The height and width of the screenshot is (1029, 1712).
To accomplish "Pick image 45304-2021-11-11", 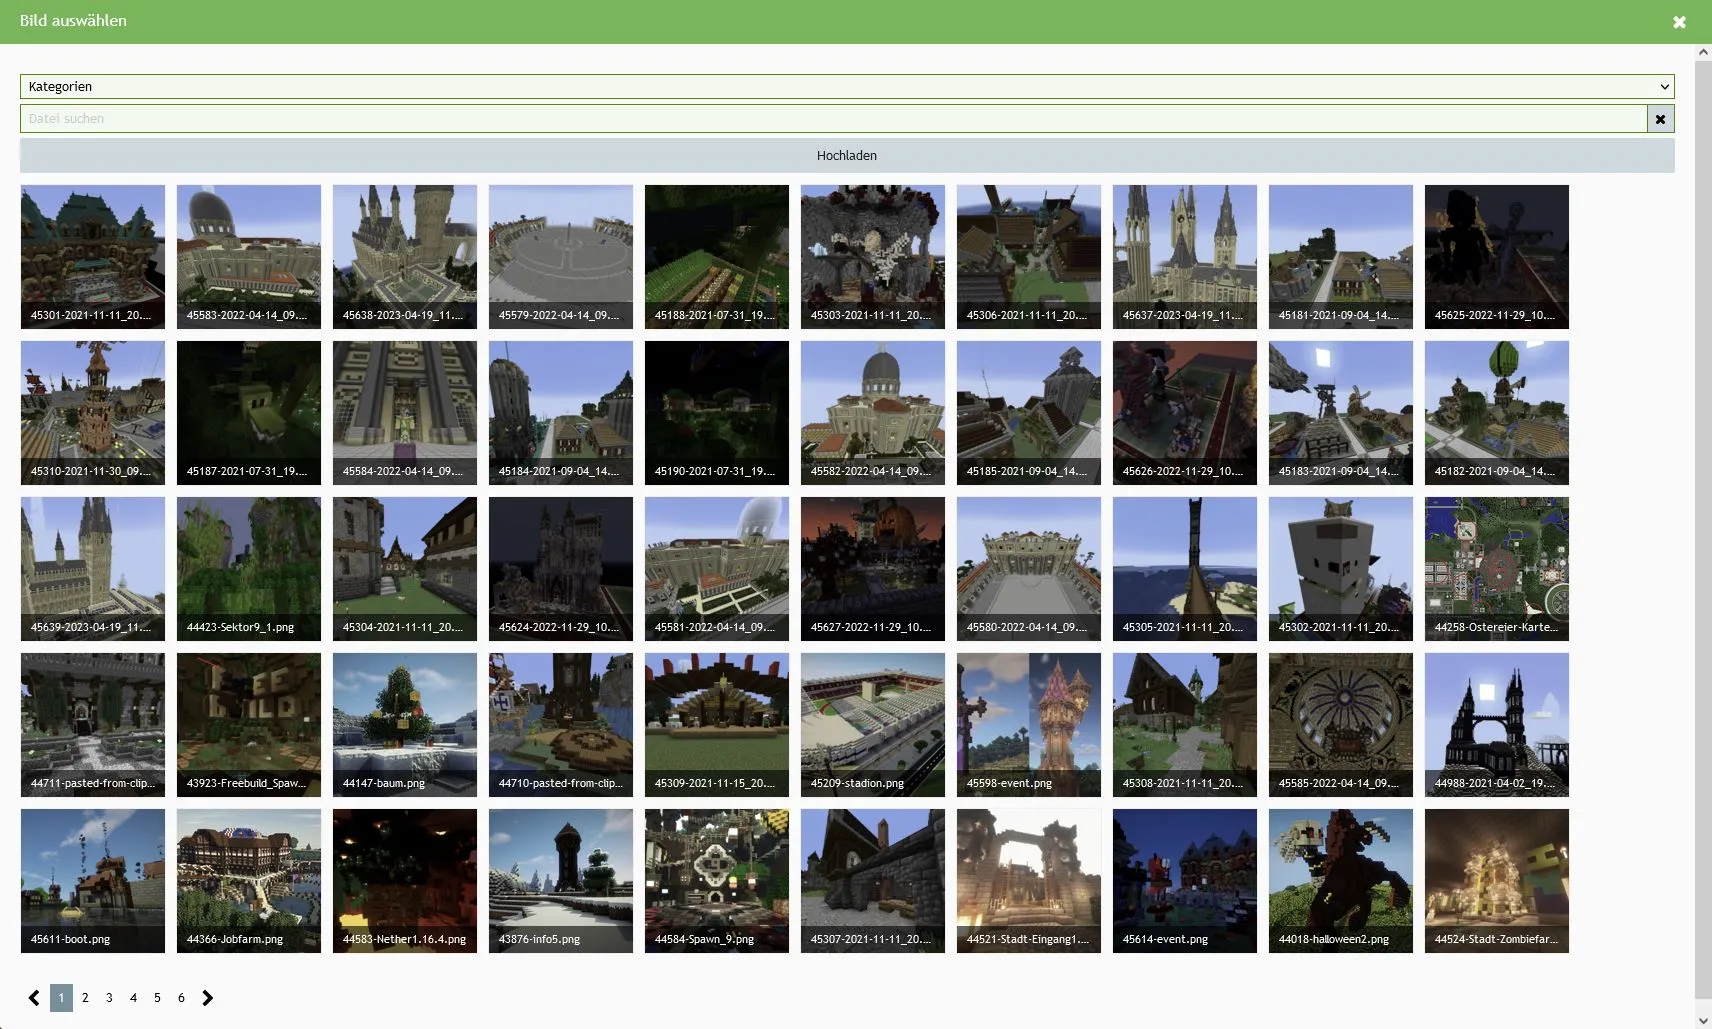I will click(x=405, y=569).
